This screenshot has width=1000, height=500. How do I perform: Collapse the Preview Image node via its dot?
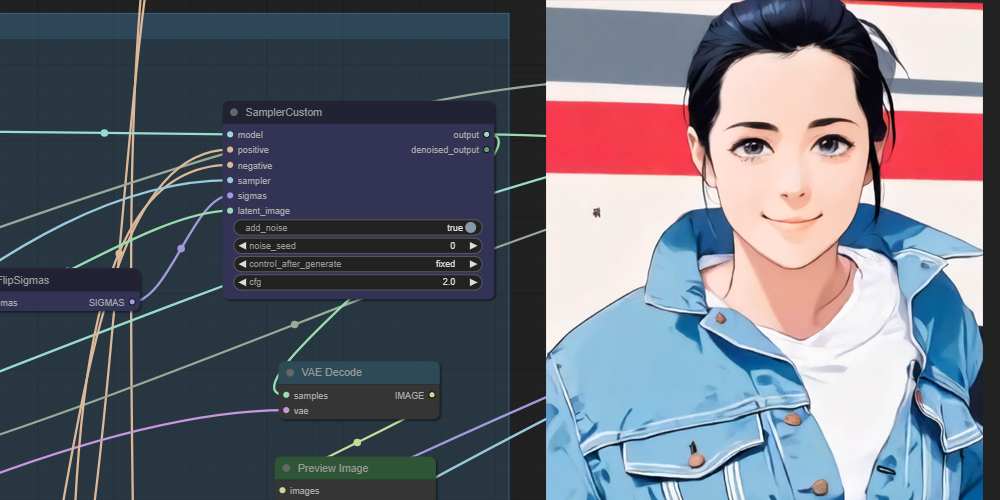[x=286, y=468]
